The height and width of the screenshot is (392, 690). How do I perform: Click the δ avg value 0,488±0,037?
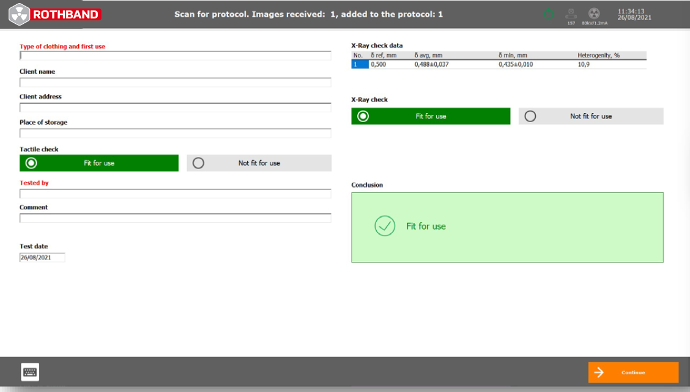[x=431, y=64]
